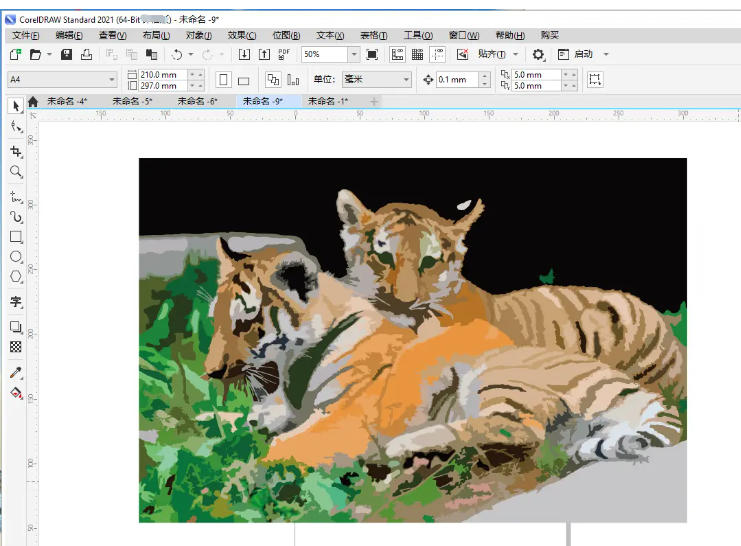Viewport: 741px width, 546px height.
Task: Set page to portrait orientation
Action: [x=223, y=80]
